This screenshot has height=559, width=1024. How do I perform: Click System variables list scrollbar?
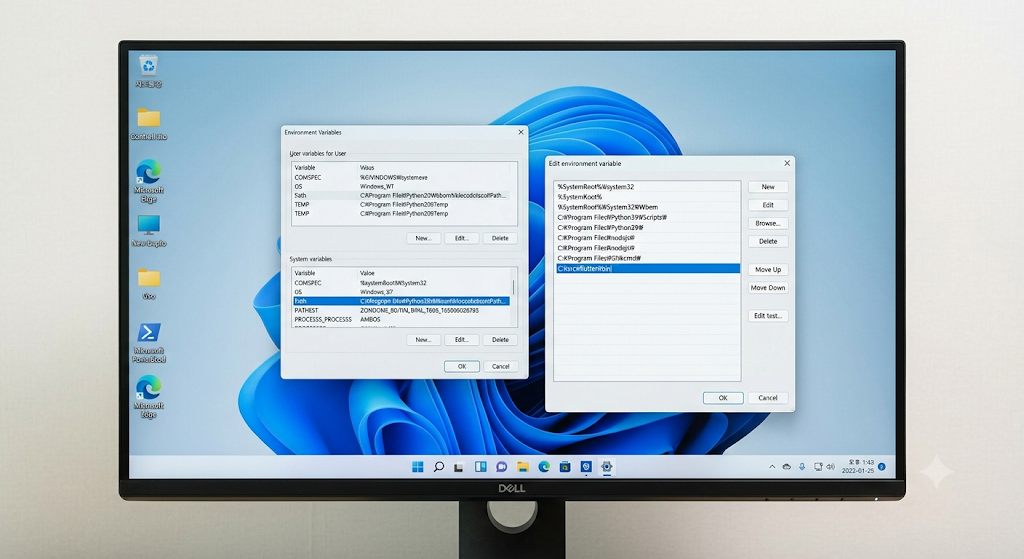coord(513,287)
